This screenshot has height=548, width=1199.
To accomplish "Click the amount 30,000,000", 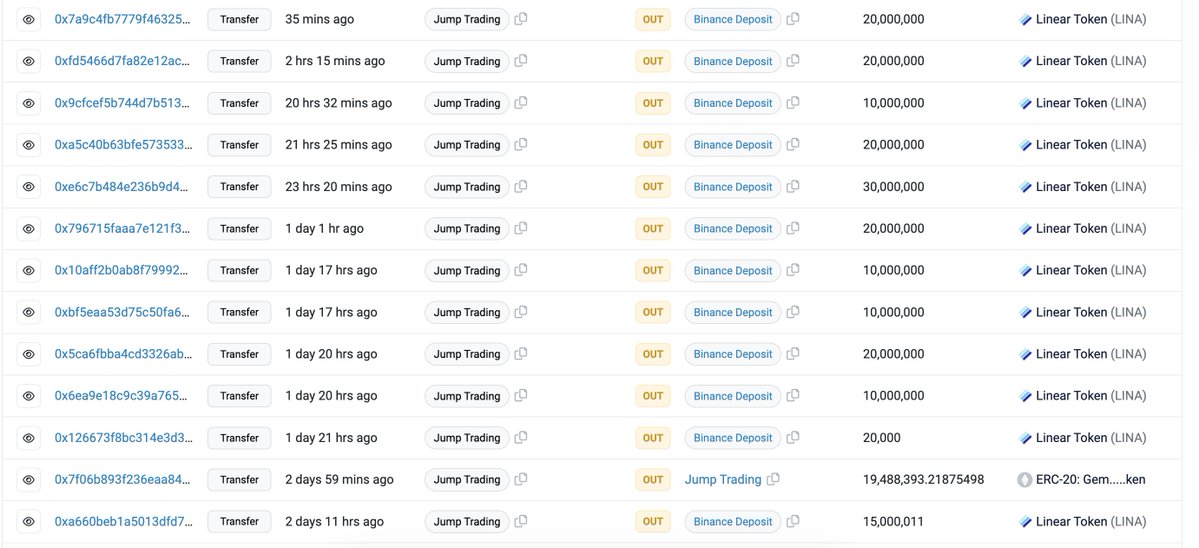I will 893,186.
